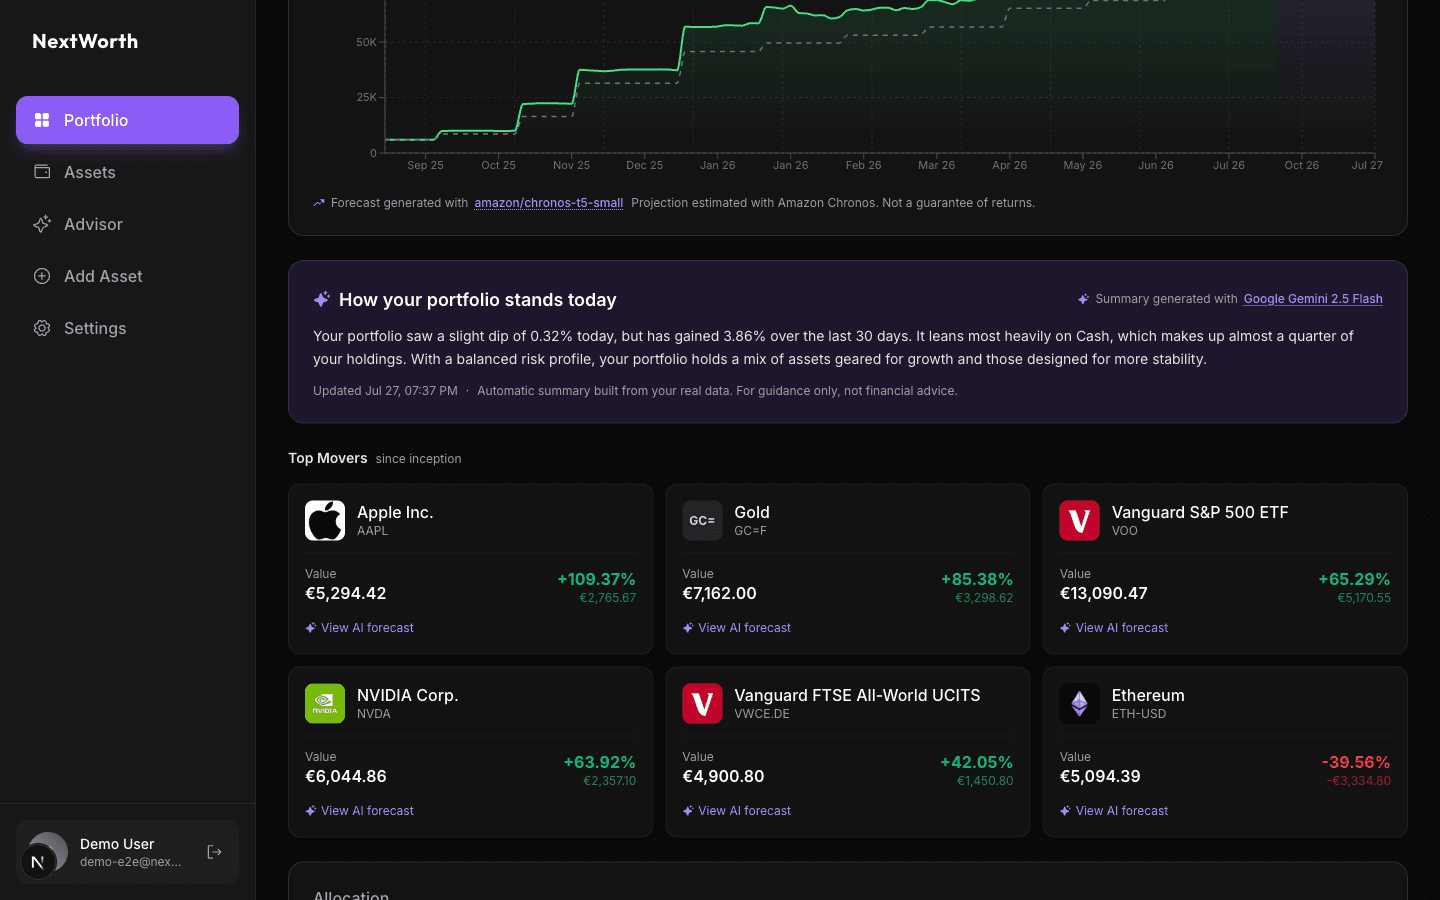Click the Apple Inc. logo icon
Image resolution: width=1440 pixels, height=900 pixels.
click(325, 521)
